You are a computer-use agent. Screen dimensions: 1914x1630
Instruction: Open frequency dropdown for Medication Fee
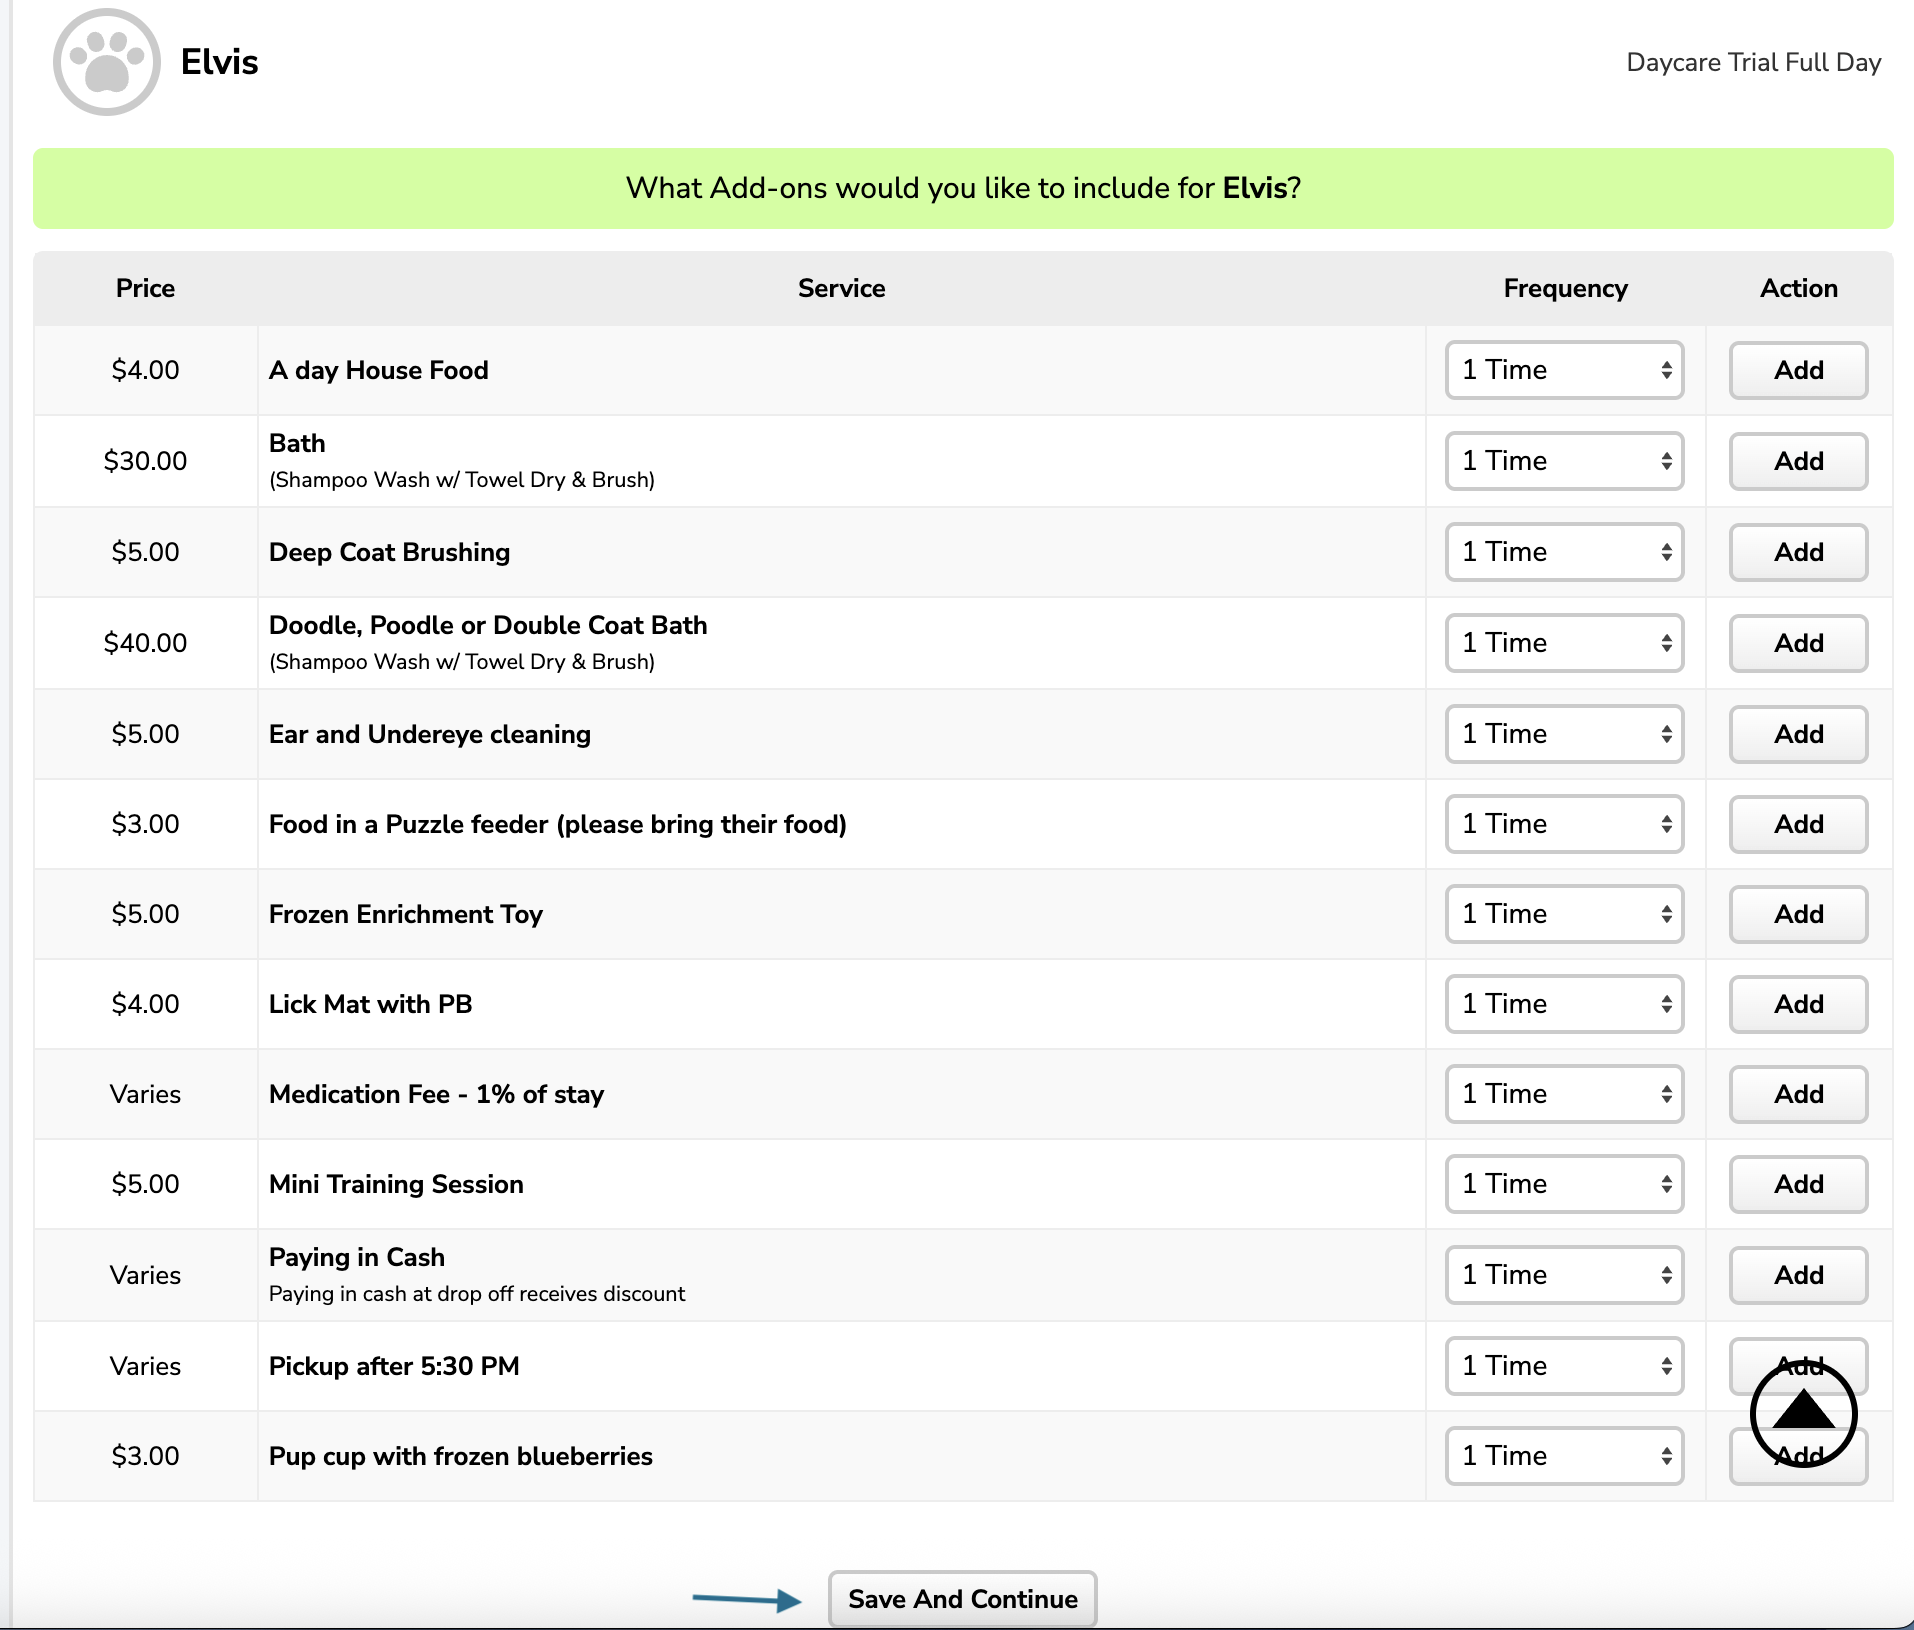point(1564,1094)
